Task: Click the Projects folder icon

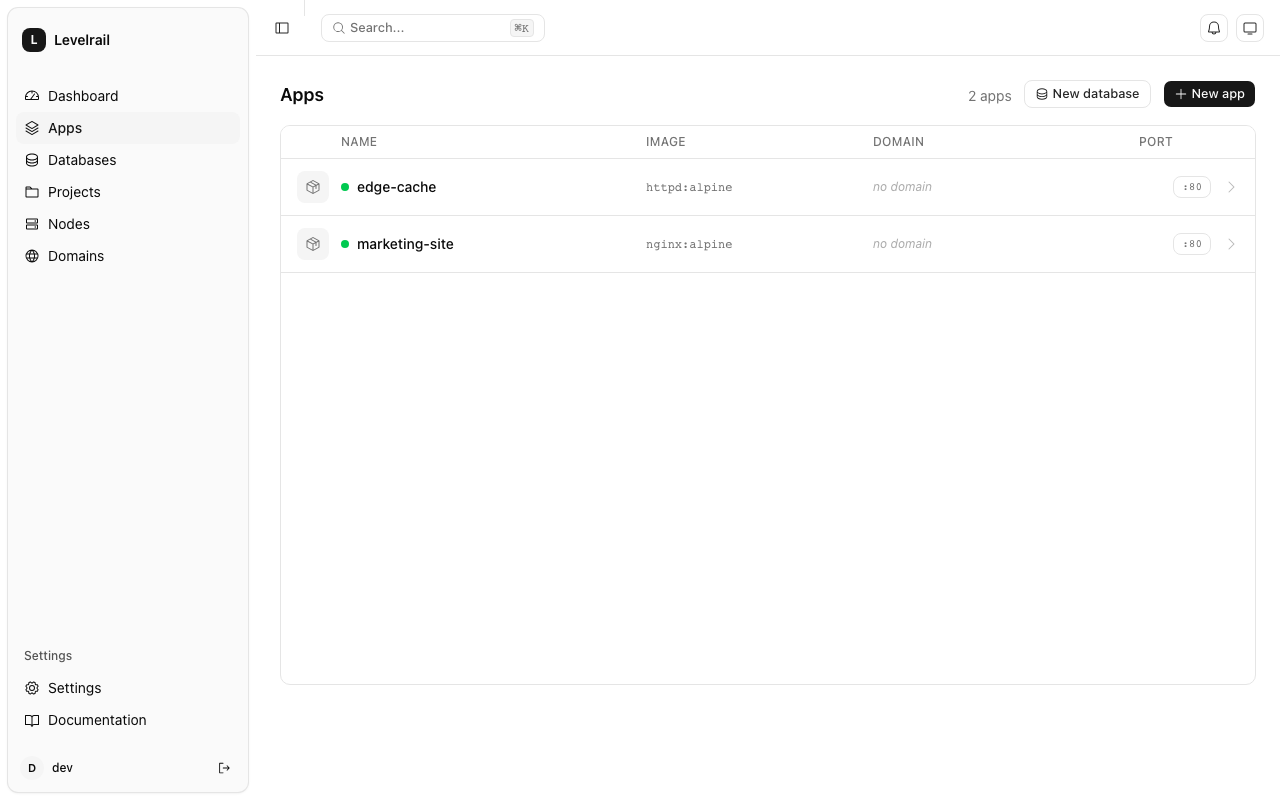Action: click(32, 192)
